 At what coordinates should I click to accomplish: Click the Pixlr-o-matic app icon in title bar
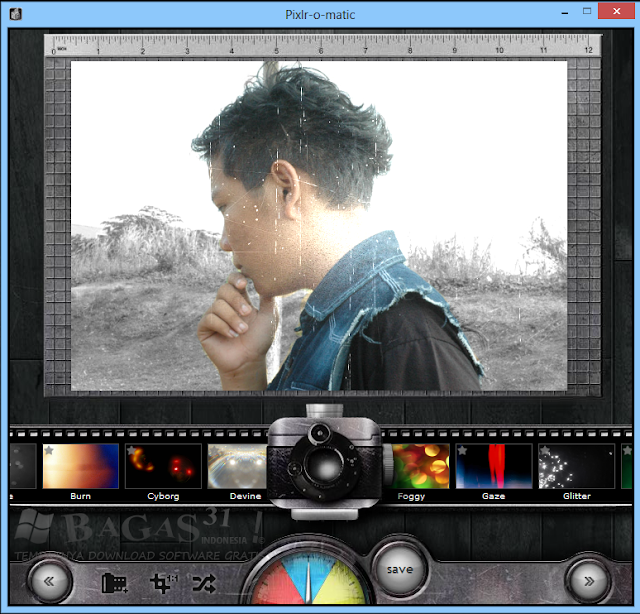(x=16, y=14)
